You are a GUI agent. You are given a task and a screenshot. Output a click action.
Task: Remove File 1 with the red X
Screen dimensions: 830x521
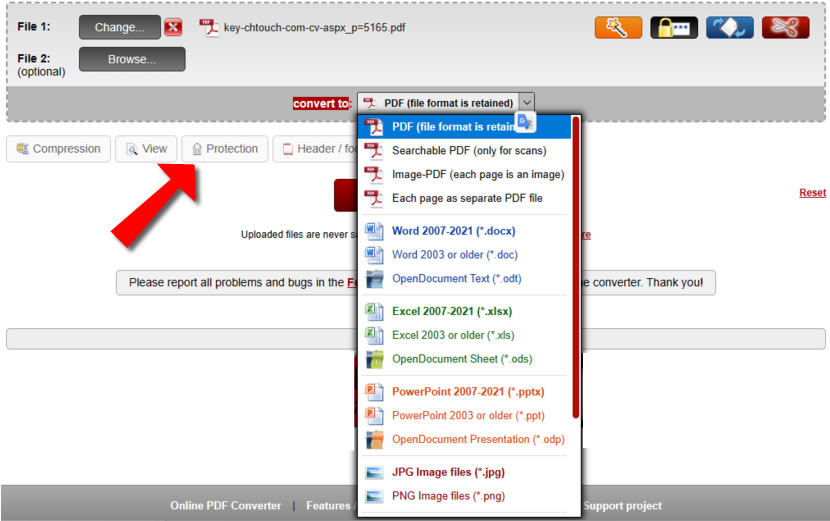[x=173, y=27]
